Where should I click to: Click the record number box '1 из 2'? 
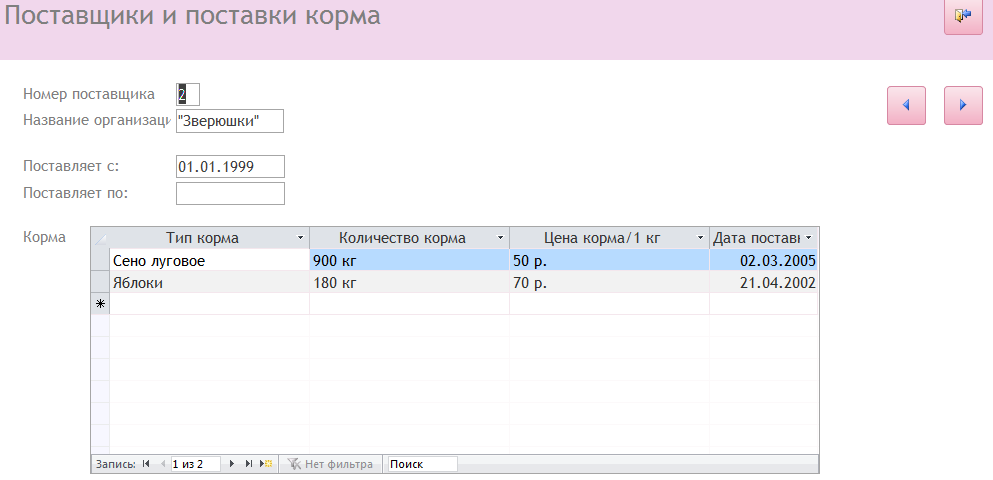(x=196, y=464)
